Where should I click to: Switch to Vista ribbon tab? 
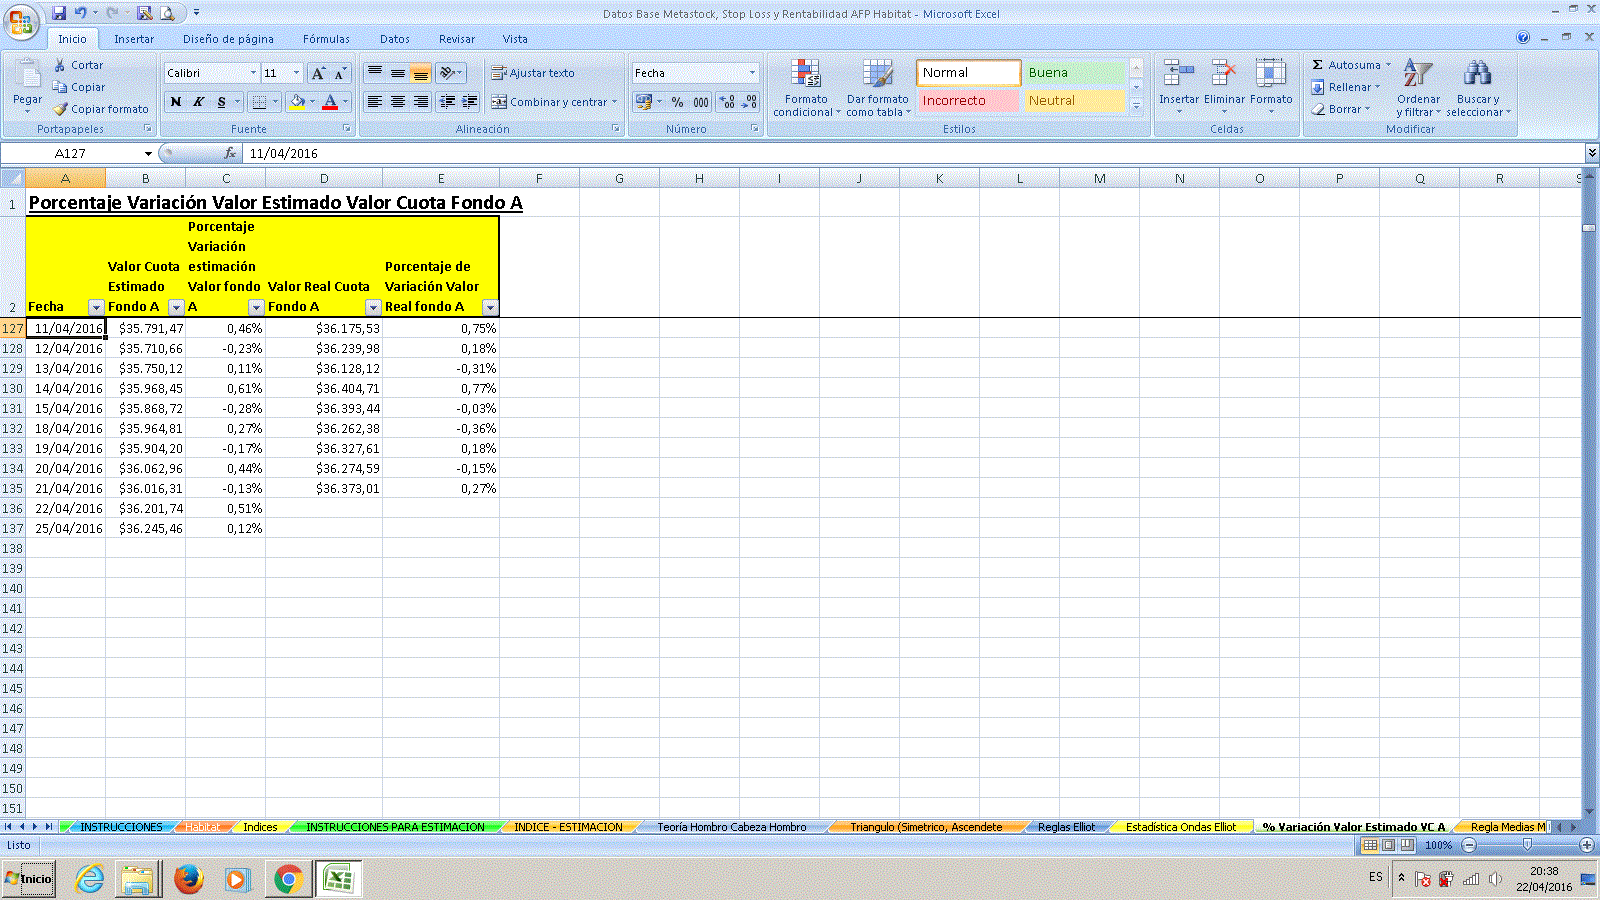click(515, 39)
